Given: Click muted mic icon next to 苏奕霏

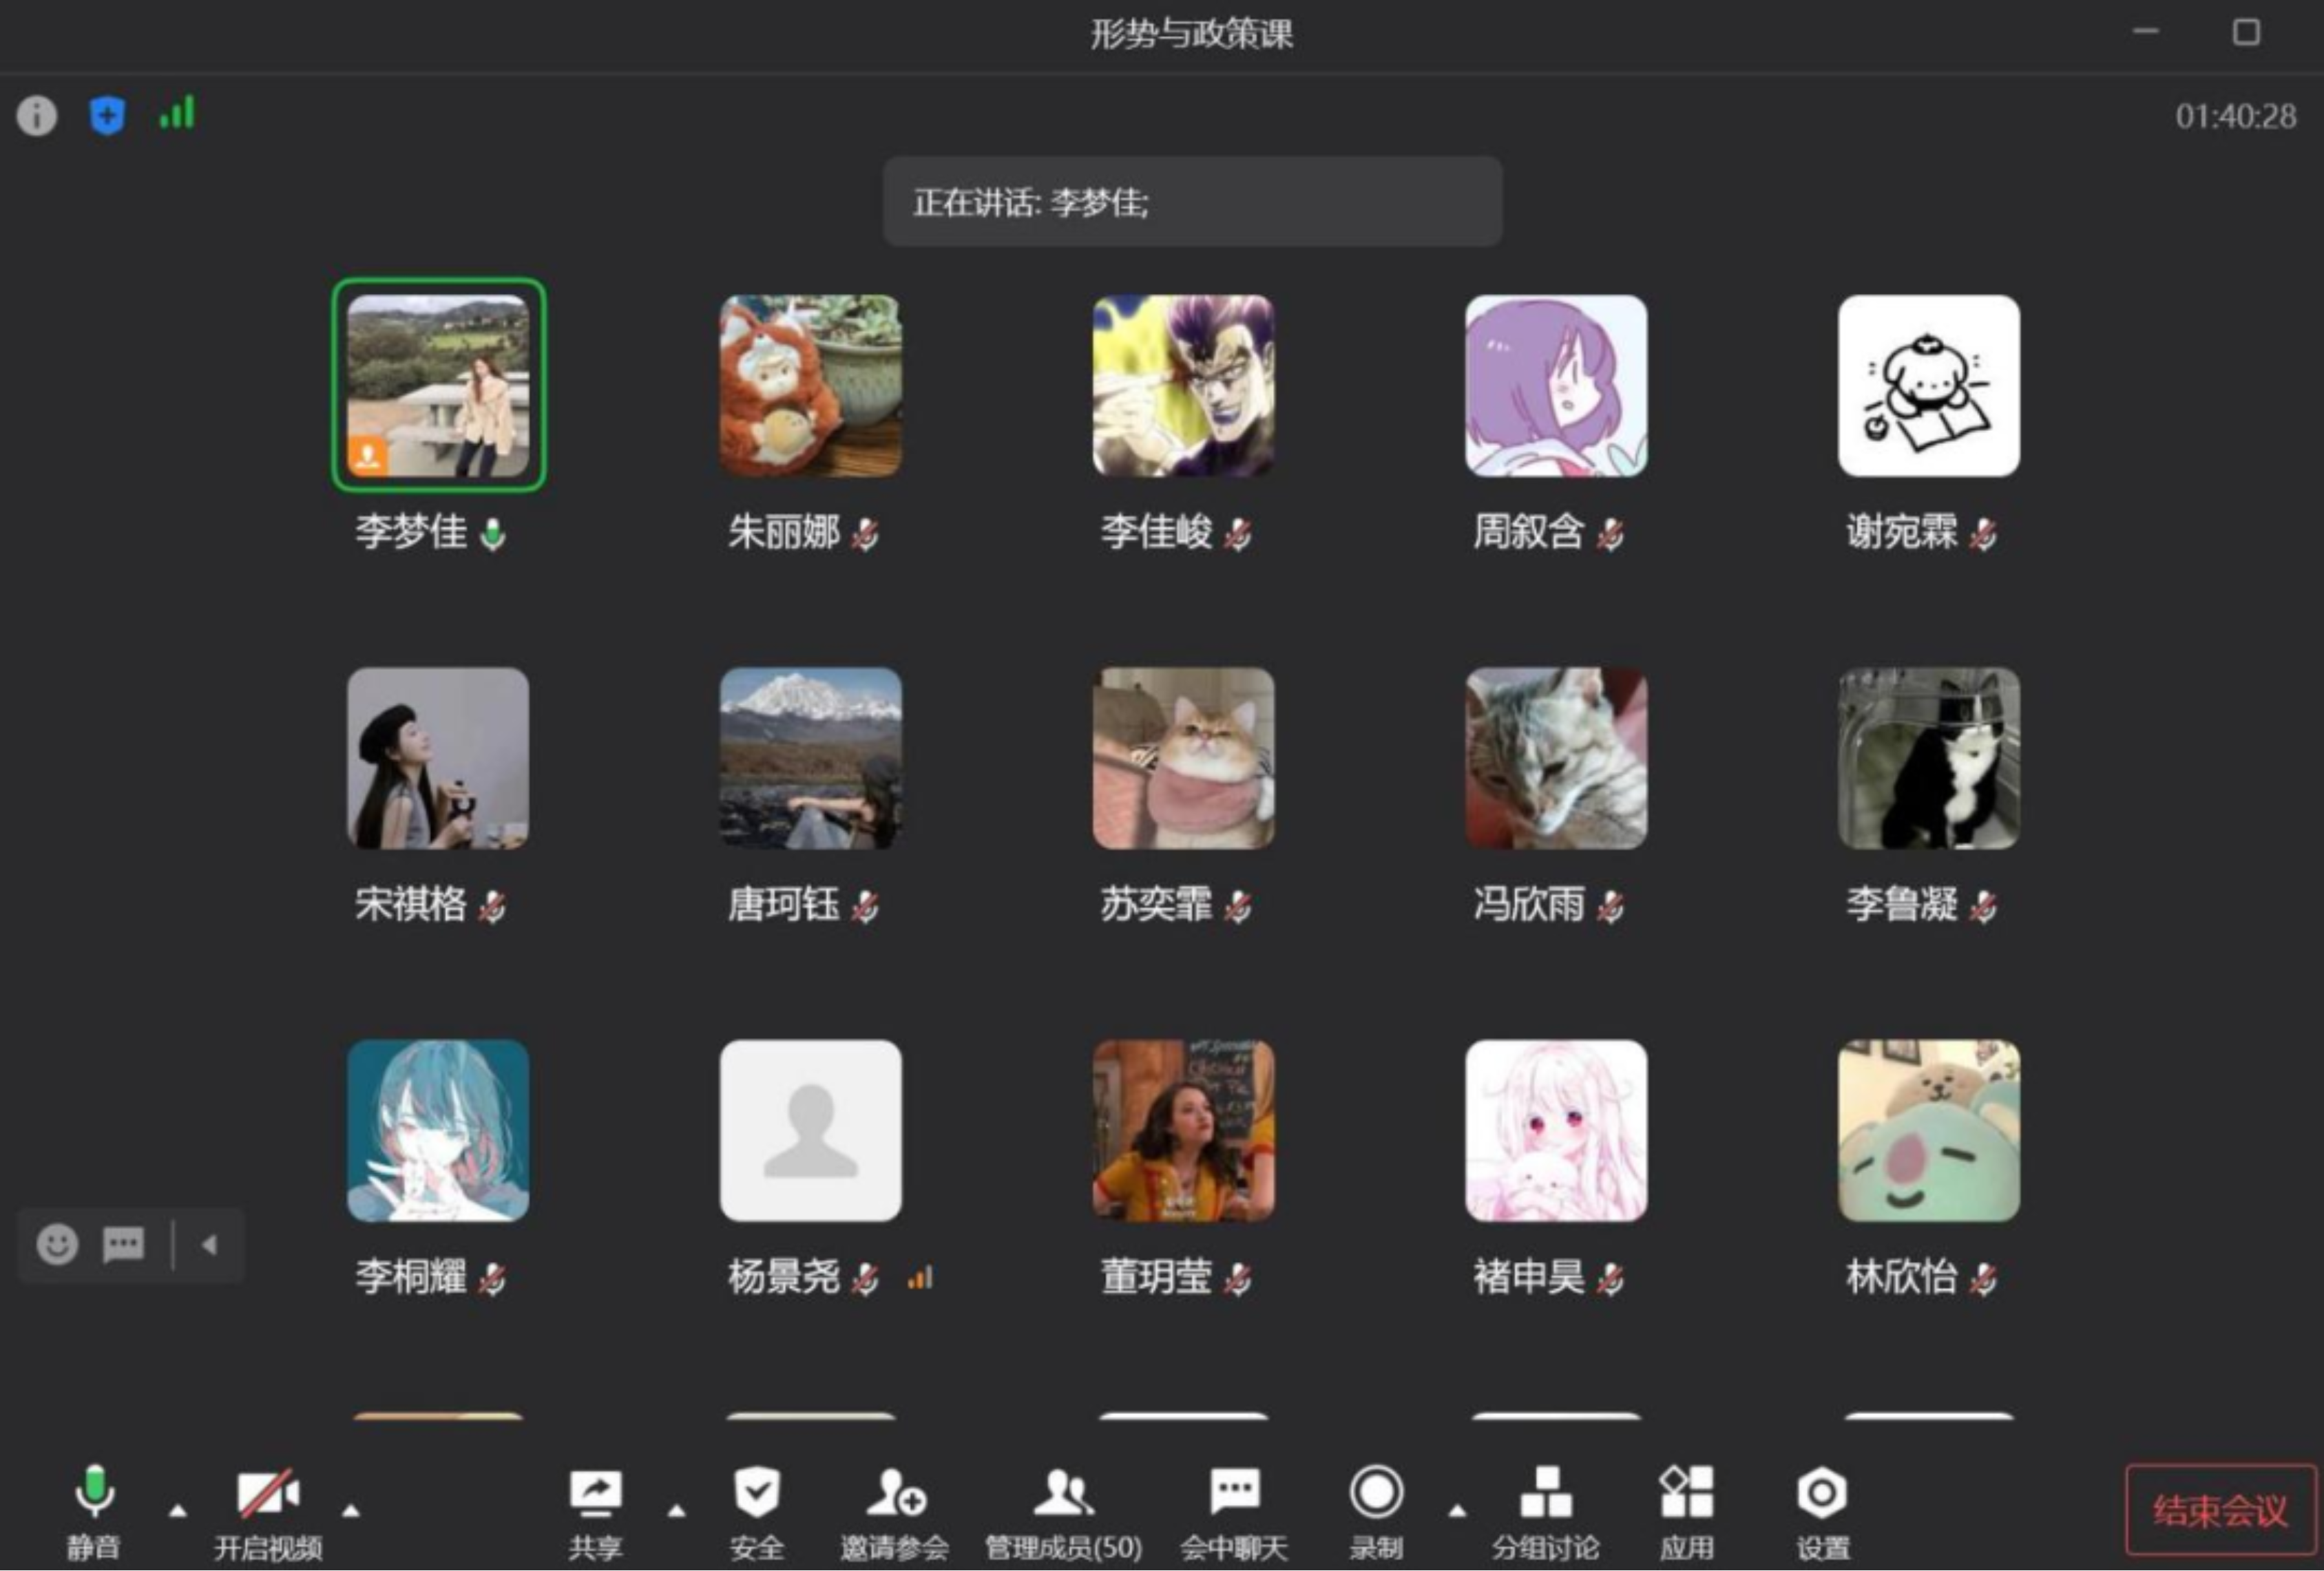Looking at the screenshot, I should 1238,907.
